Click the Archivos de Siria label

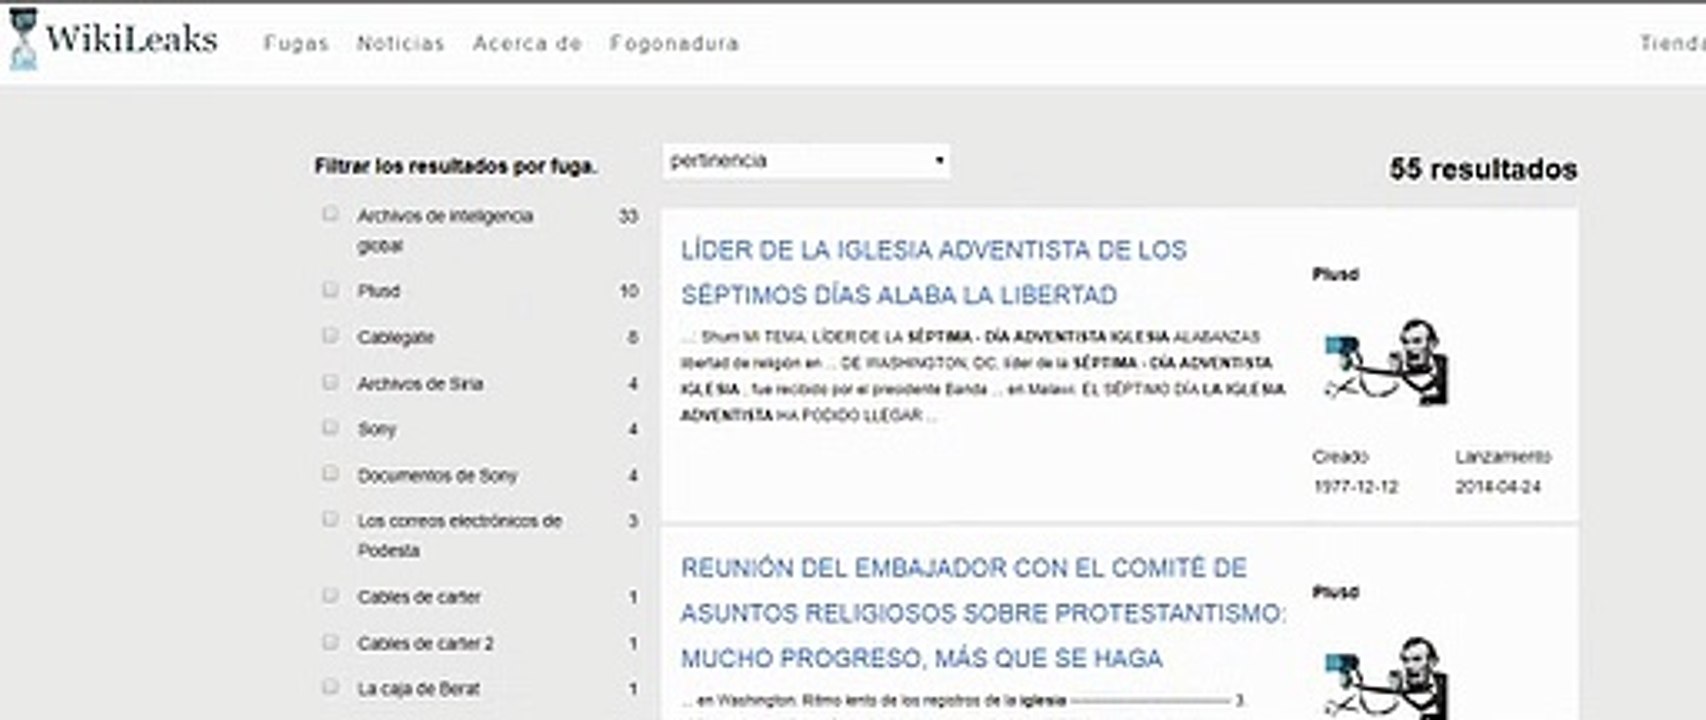click(x=420, y=383)
